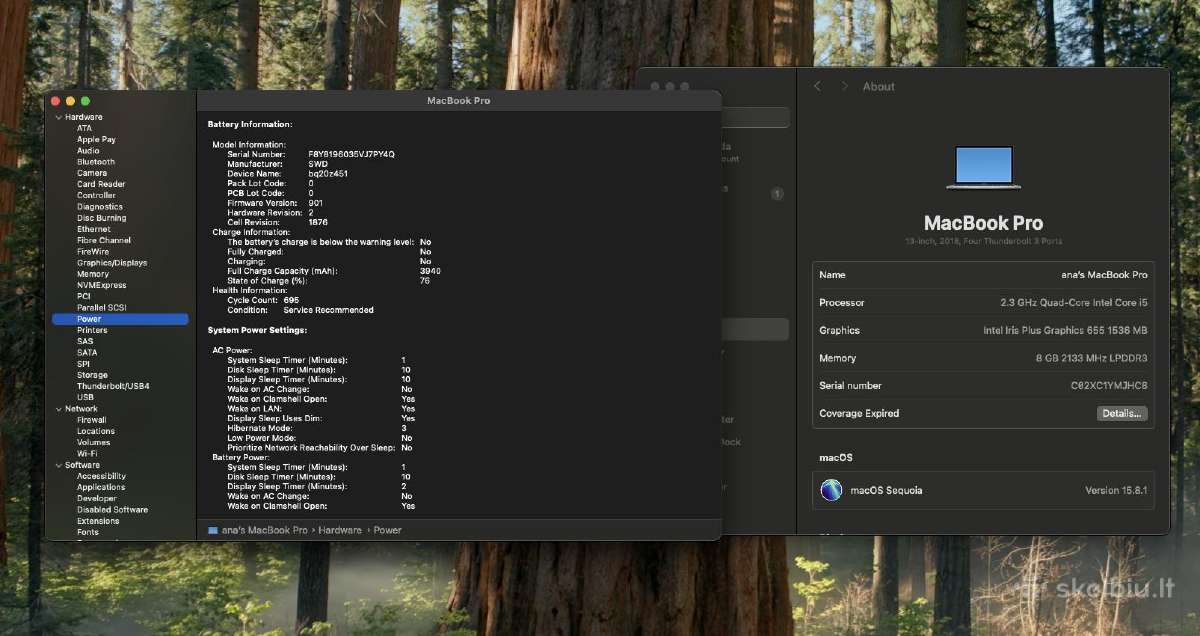1200x636 pixels.
Task: Click 'Version 15.8.1' text
Action: (x=1116, y=490)
